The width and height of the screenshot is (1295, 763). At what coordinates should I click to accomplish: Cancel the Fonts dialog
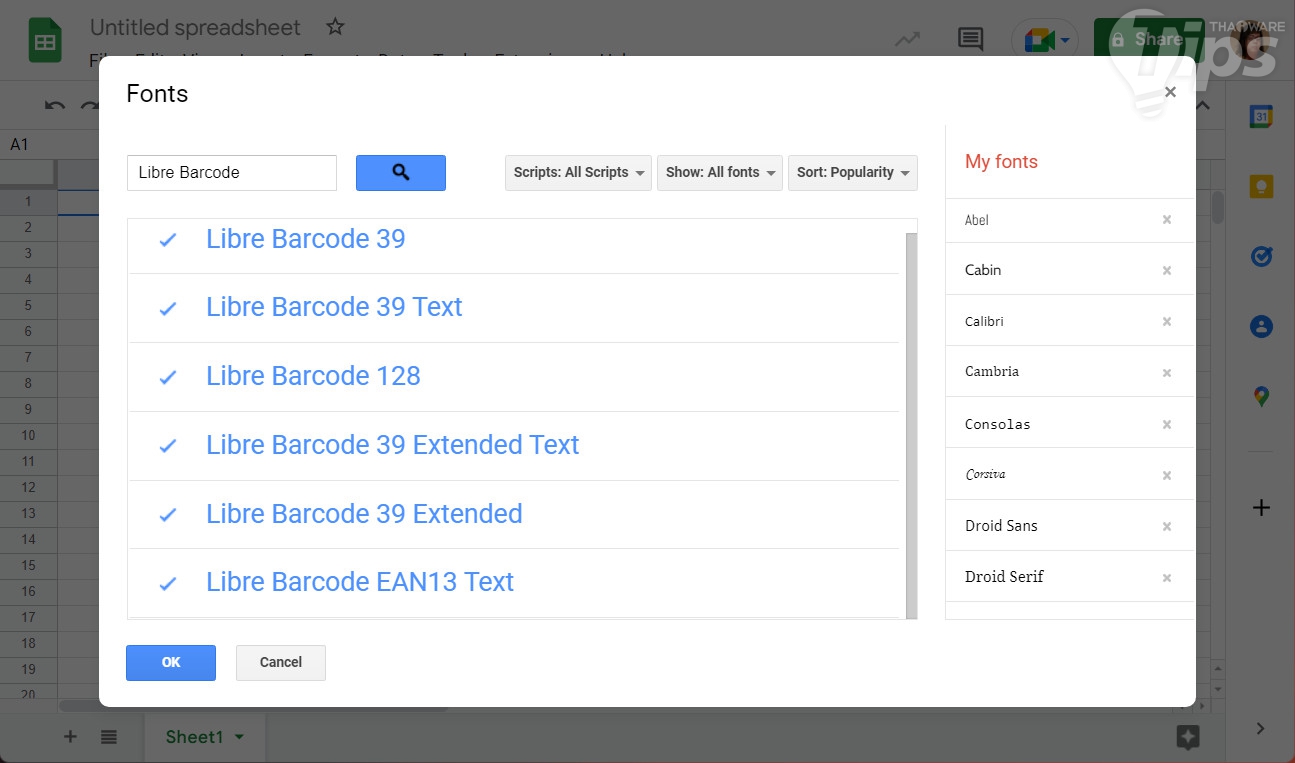point(280,662)
